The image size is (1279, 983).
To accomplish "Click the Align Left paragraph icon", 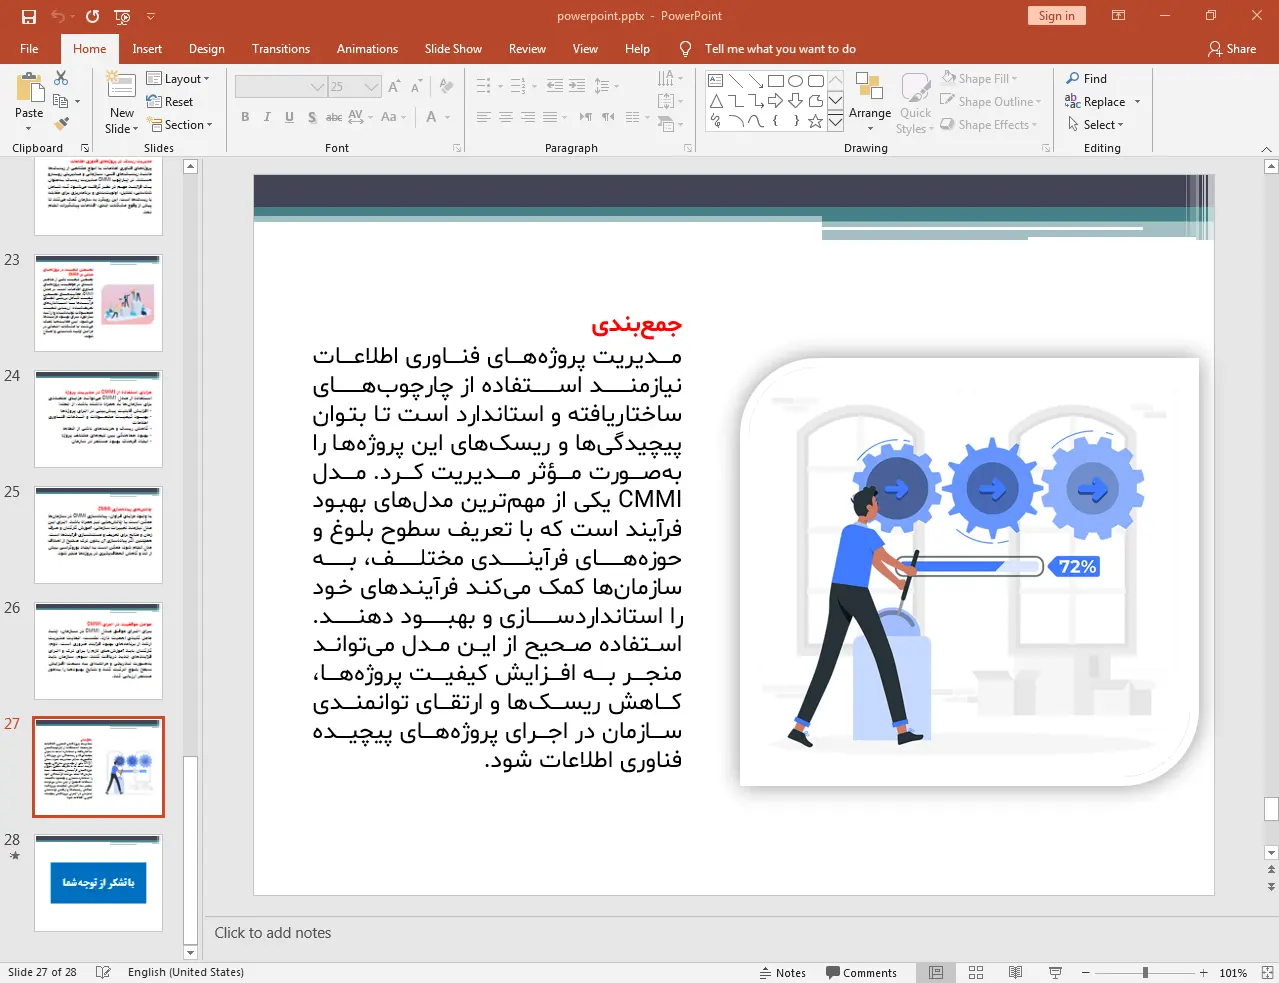I will tap(483, 117).
